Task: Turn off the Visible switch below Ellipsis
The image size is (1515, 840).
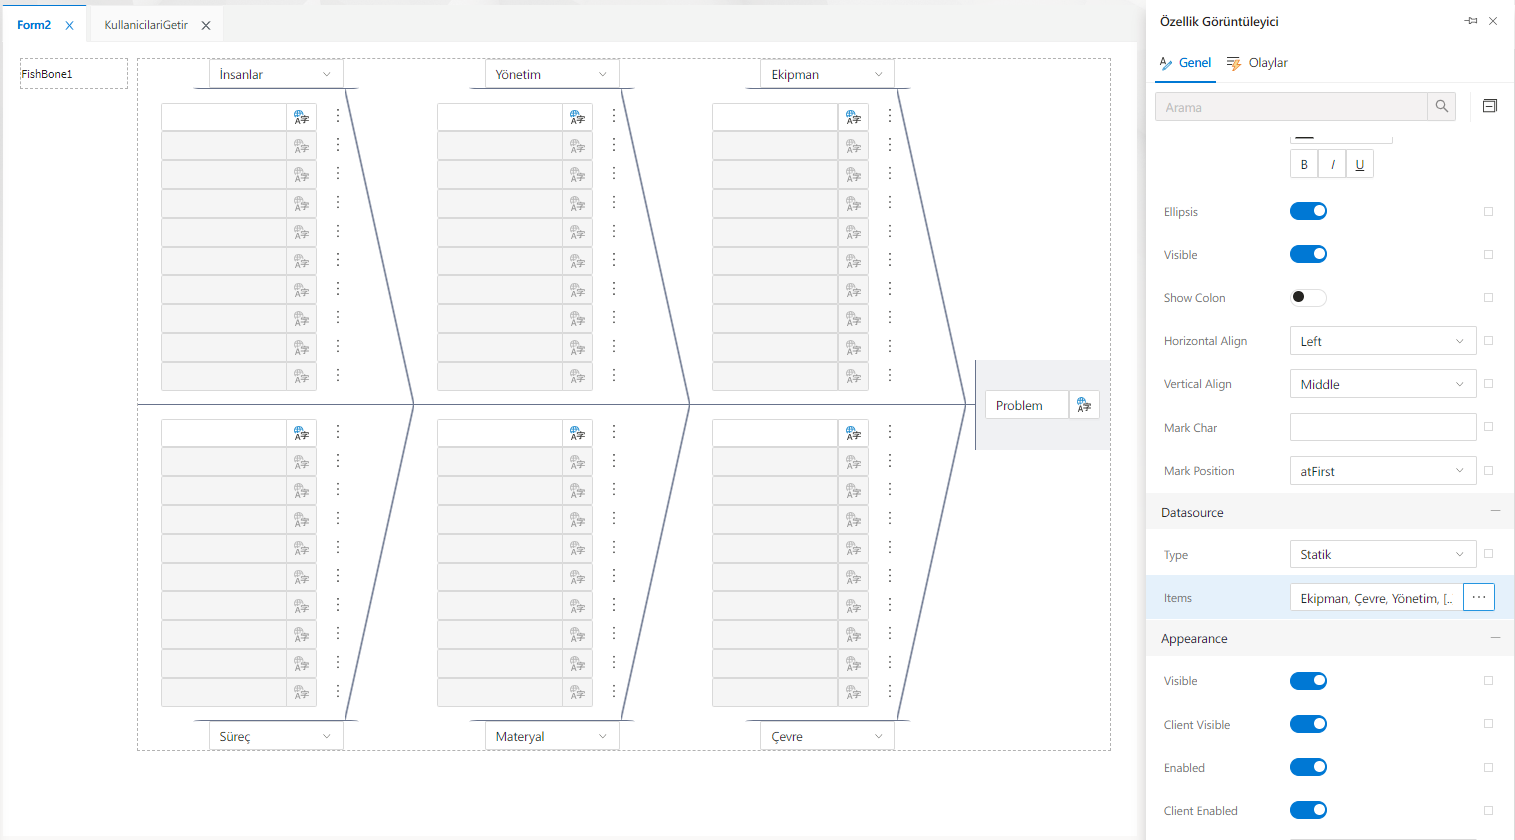Action: [1308, 254]
